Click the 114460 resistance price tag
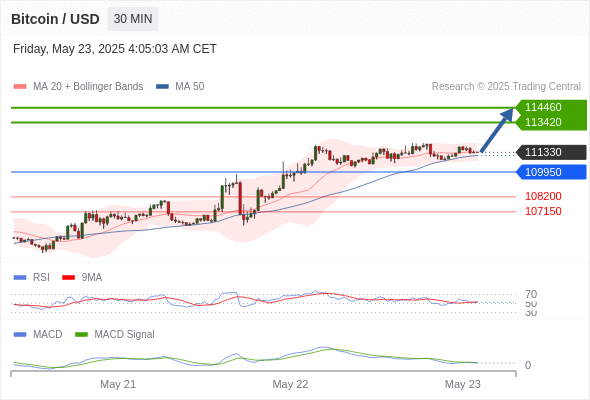The width and height of the screenshot is (590, 400). point(551,107)
